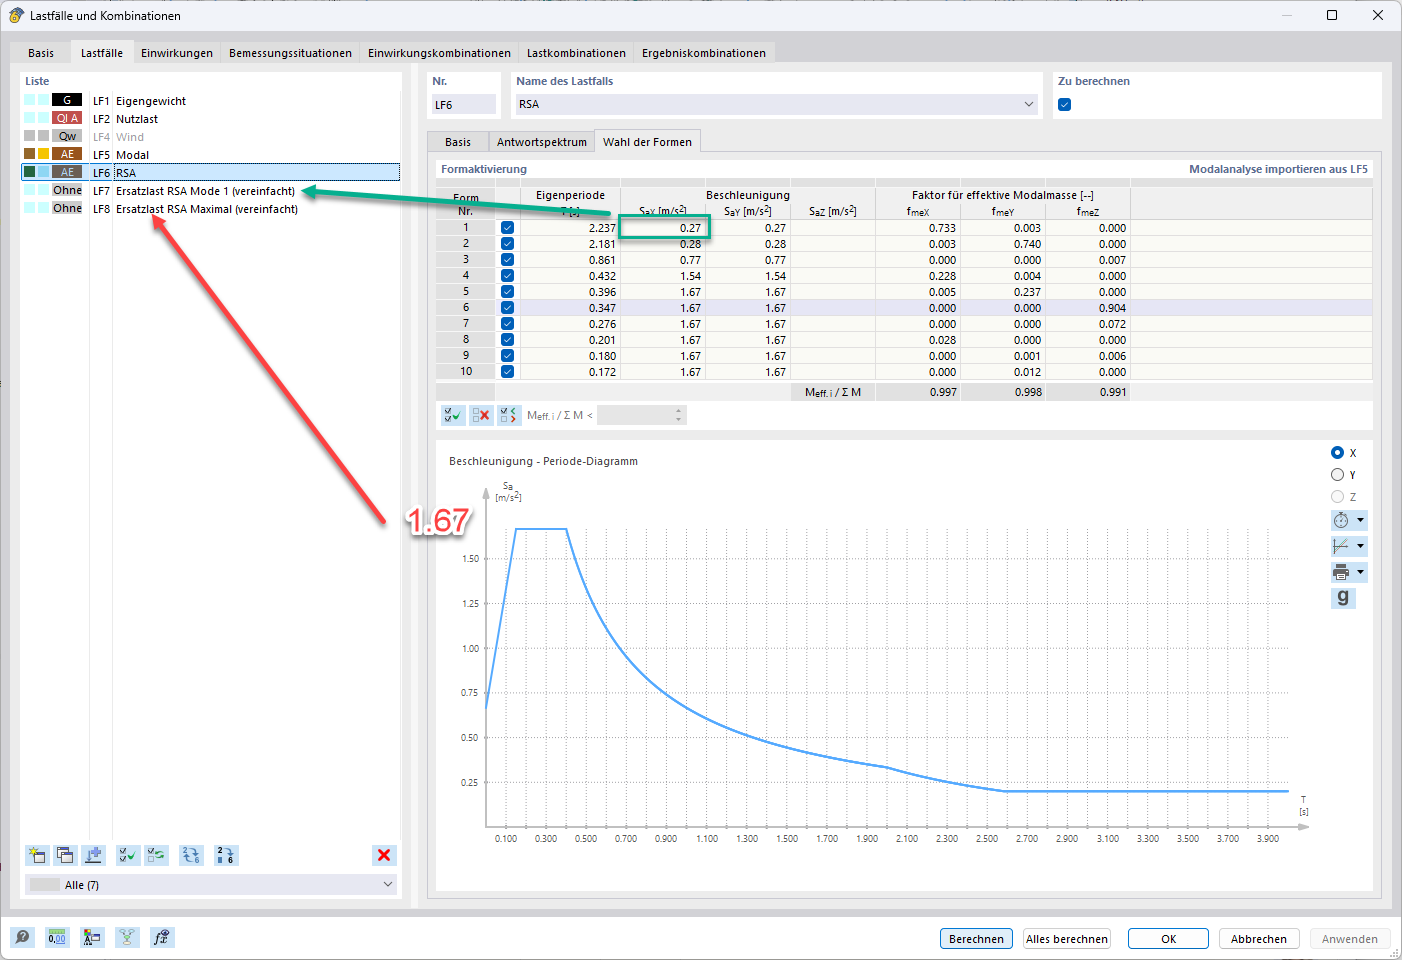Screen dimensions: 1402x960
Task: Copy the selected load case
Action: point(65,855)
